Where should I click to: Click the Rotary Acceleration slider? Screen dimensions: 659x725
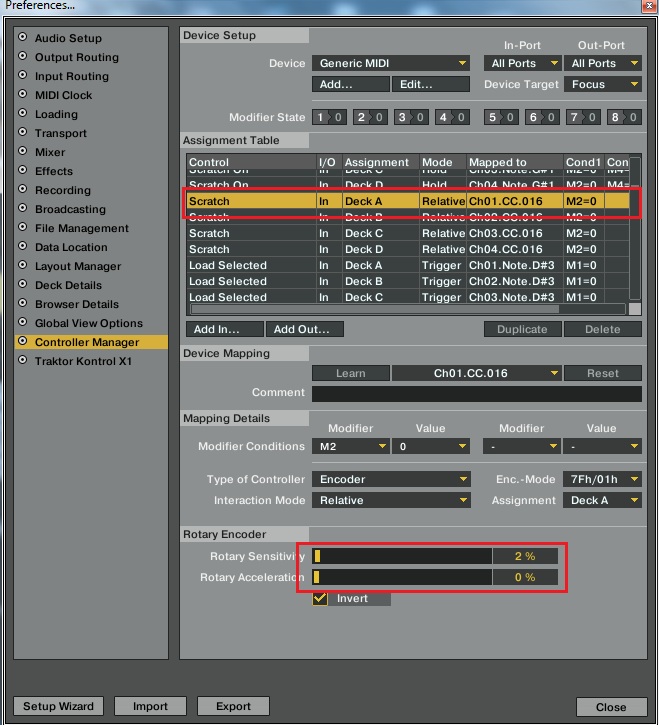click(x=402, y=577)
